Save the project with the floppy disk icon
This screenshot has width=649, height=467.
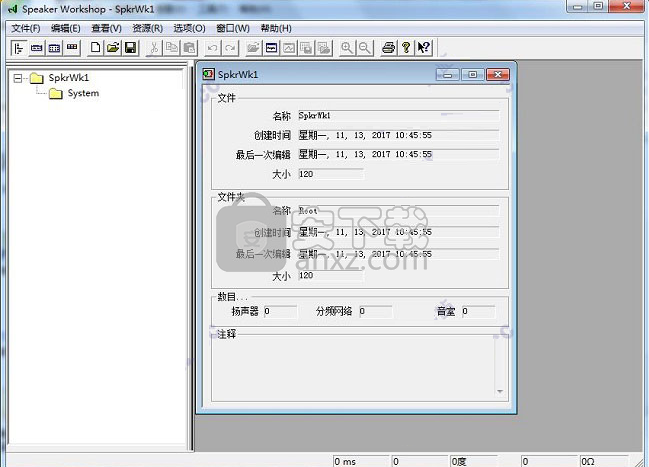[x=131, y=48]
